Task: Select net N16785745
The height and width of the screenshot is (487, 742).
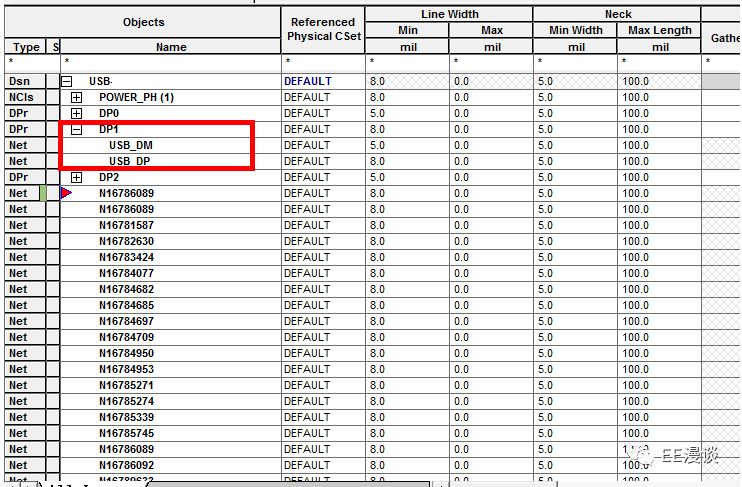Action: 126,434
